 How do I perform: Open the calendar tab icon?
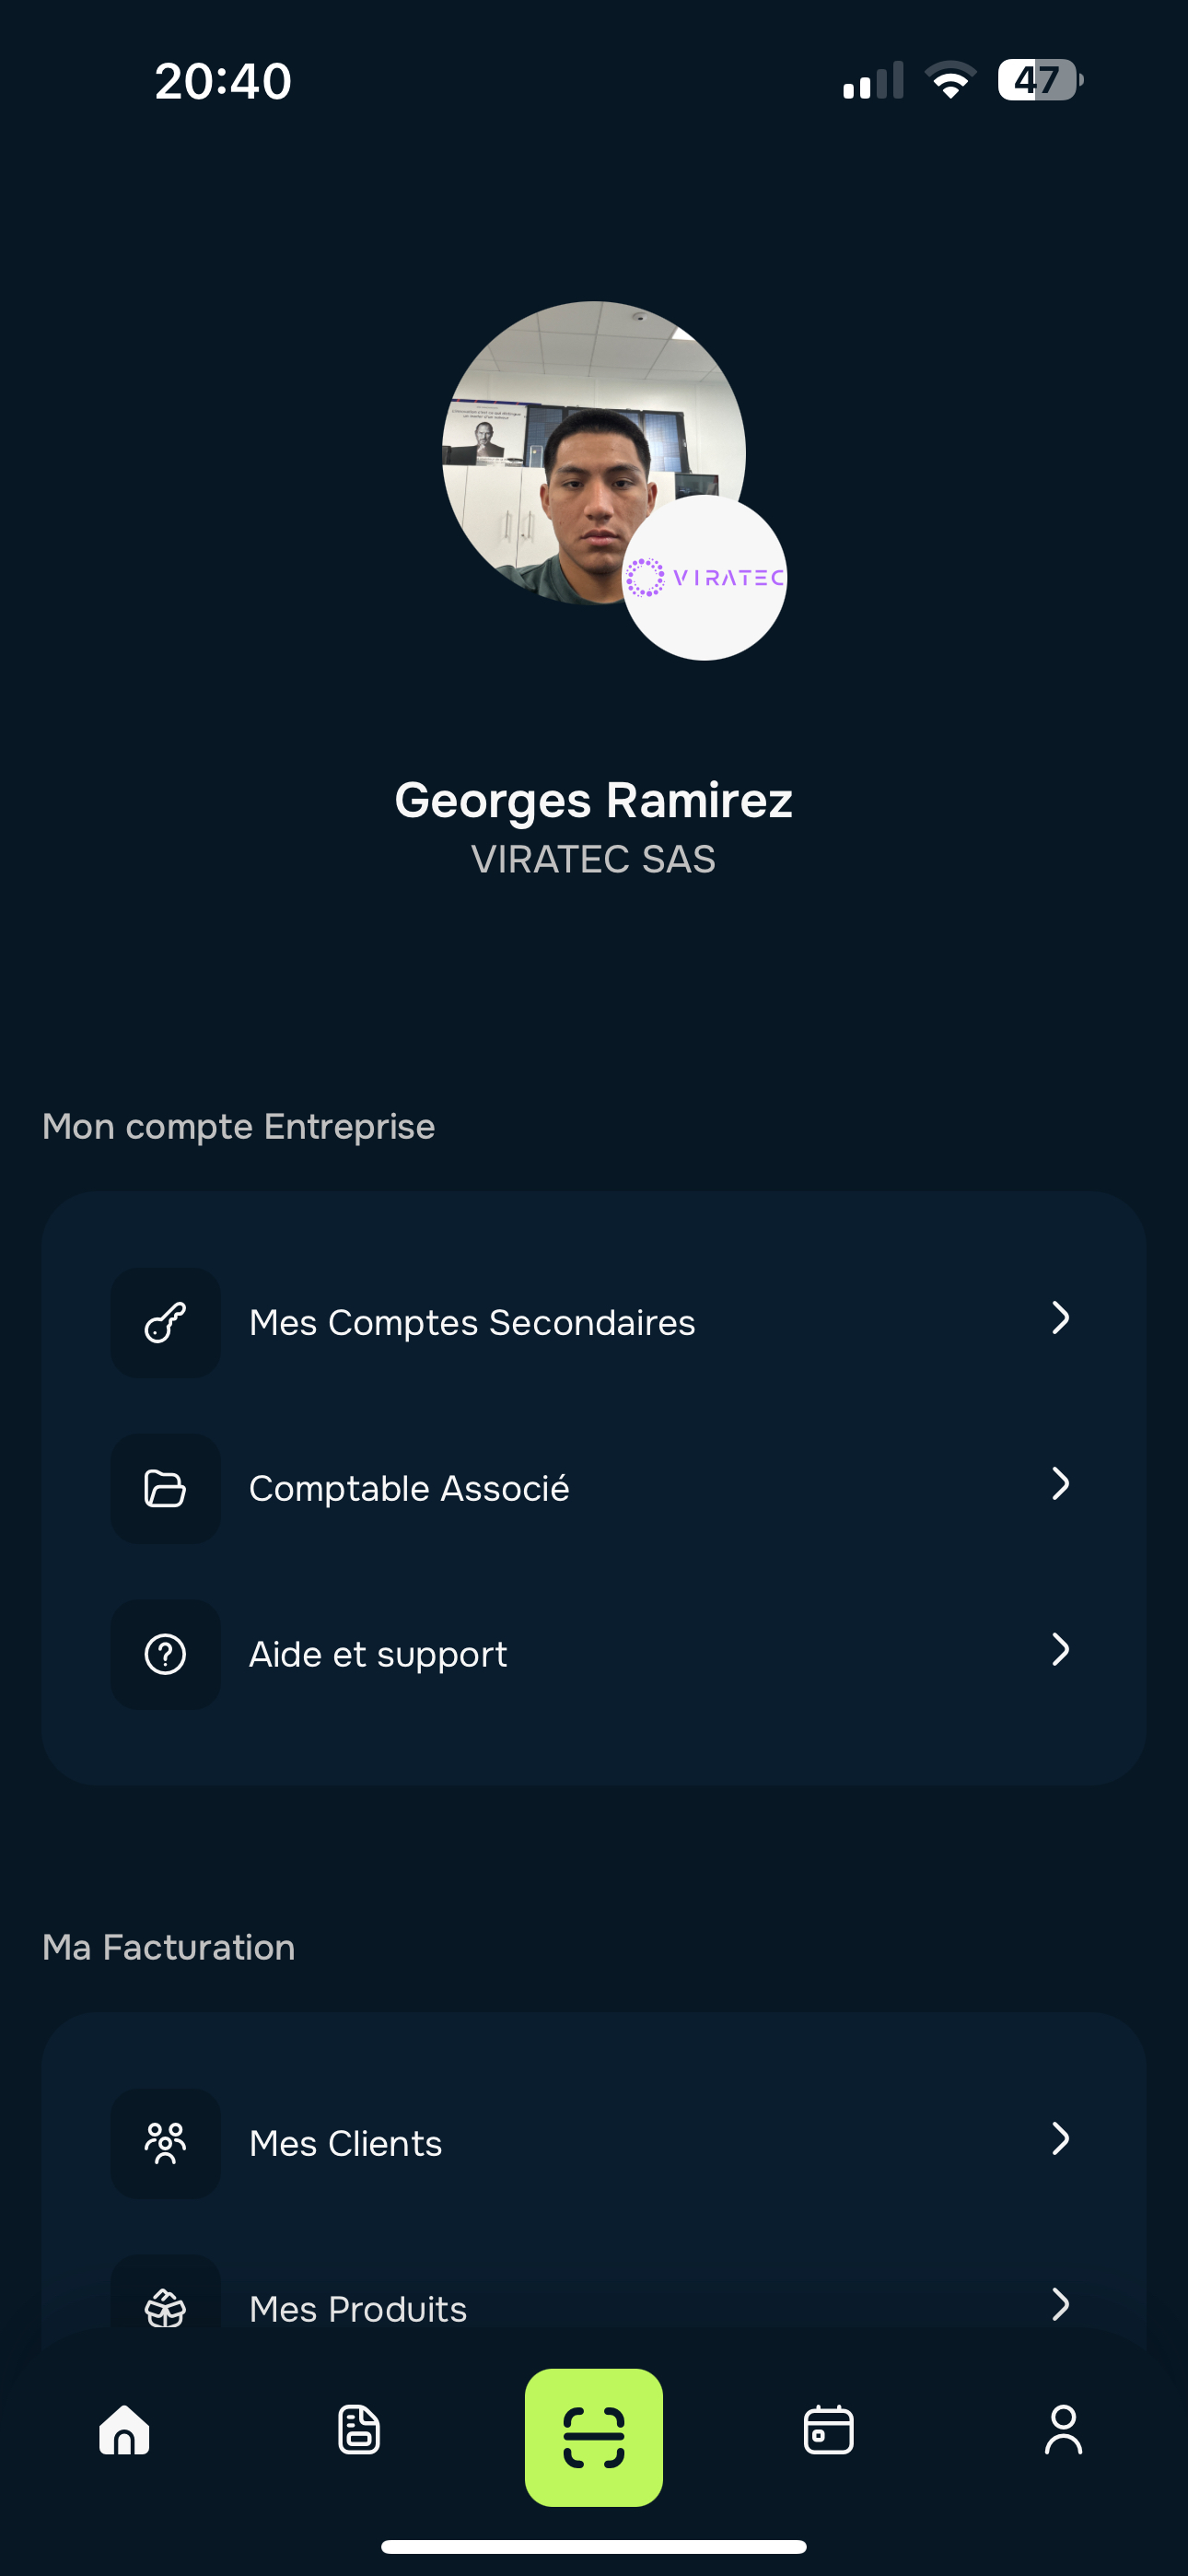point(828,2430)
